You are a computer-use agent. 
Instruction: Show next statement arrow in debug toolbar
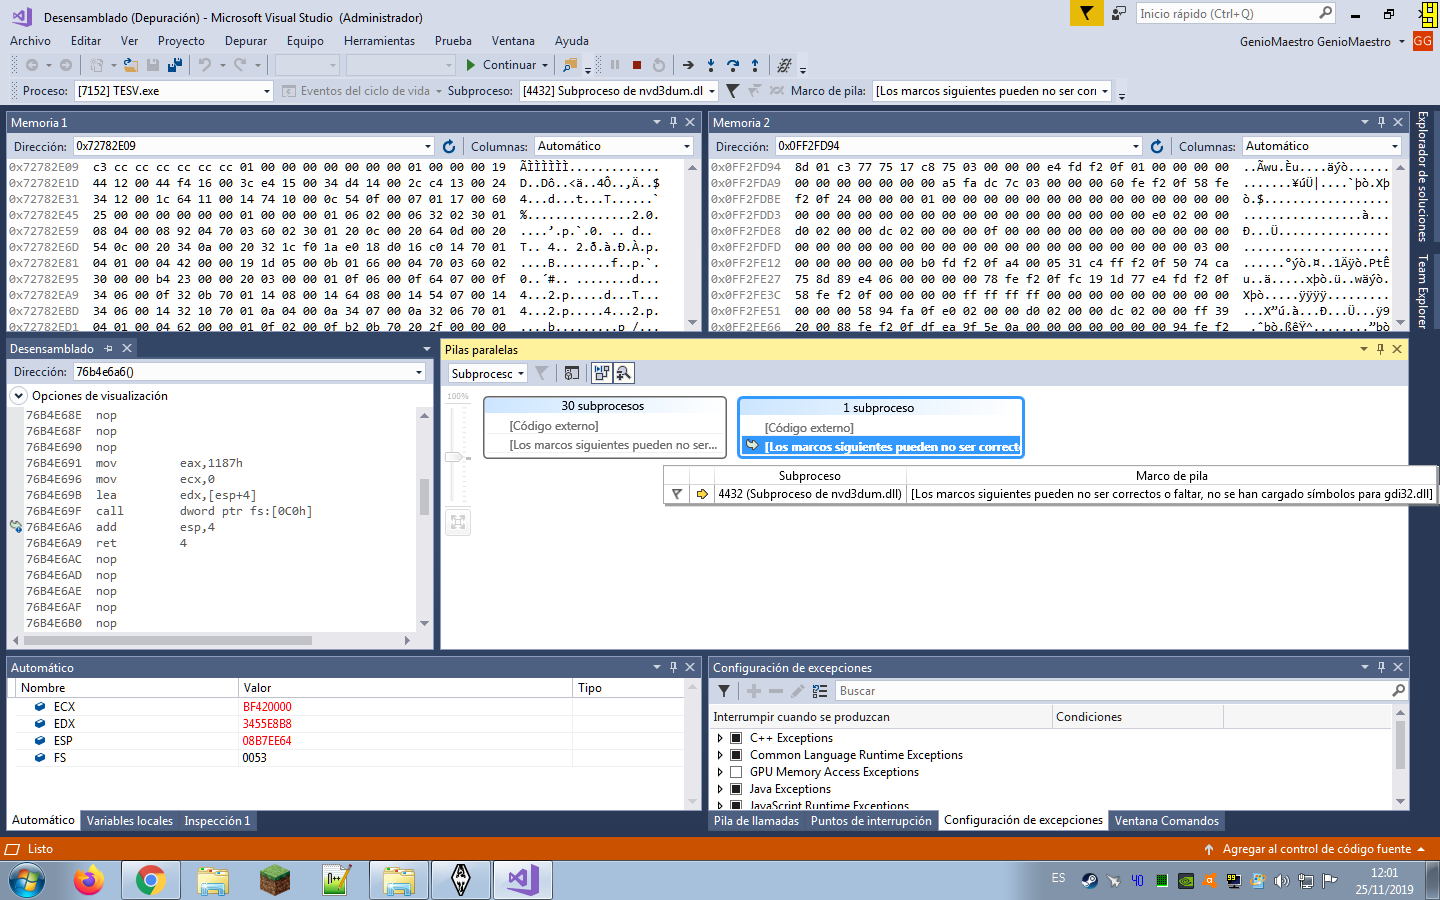(688, 65)
